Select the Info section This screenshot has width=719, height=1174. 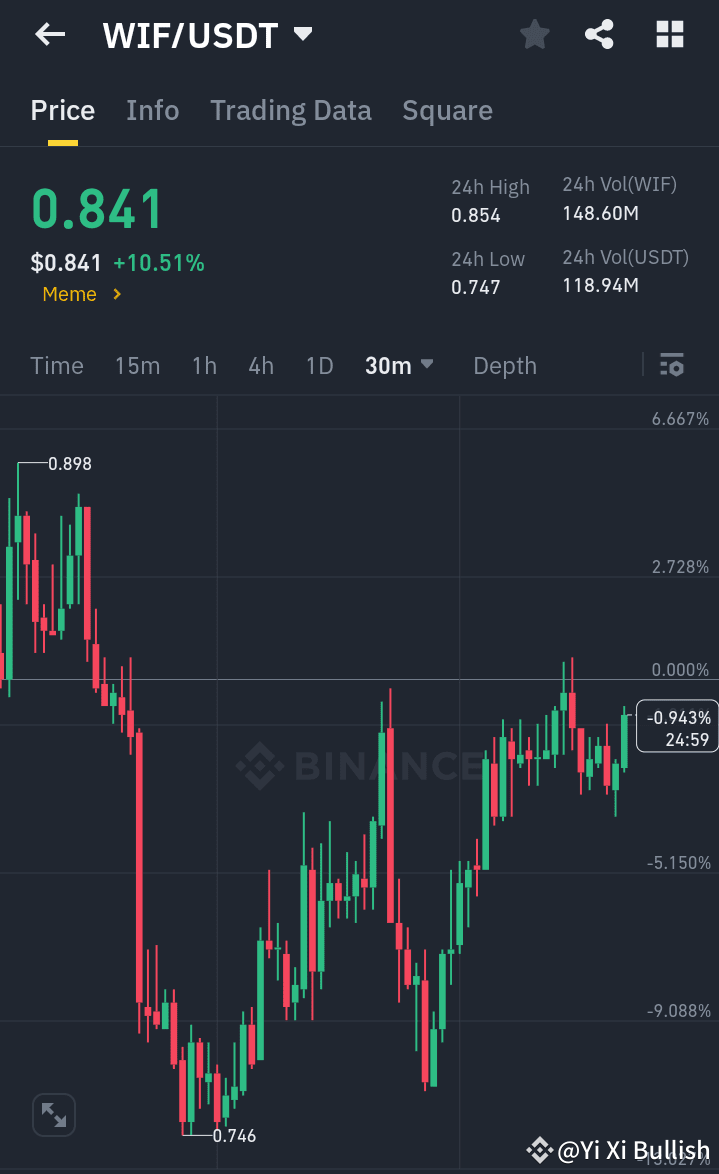152,110
